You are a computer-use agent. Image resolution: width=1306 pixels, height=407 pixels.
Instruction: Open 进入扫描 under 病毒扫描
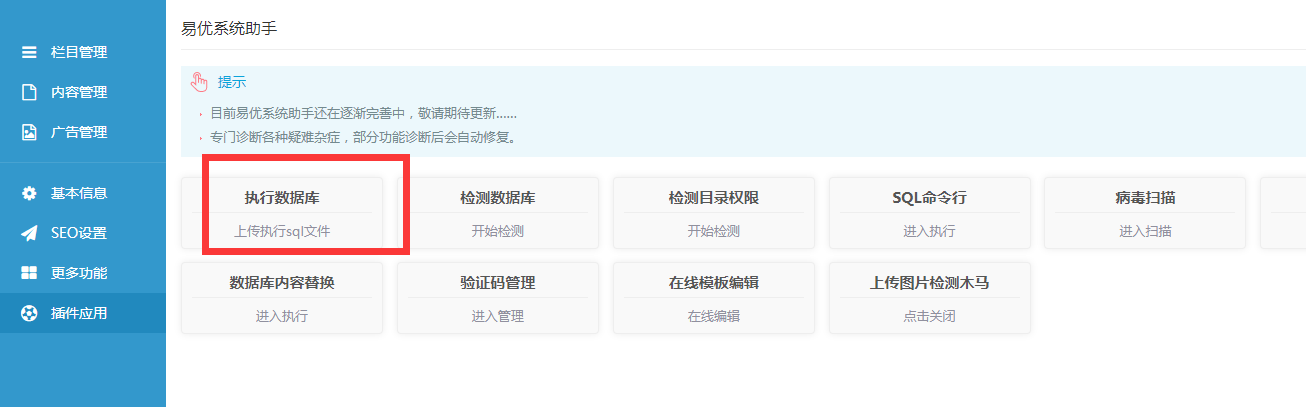click(1145, 231)
